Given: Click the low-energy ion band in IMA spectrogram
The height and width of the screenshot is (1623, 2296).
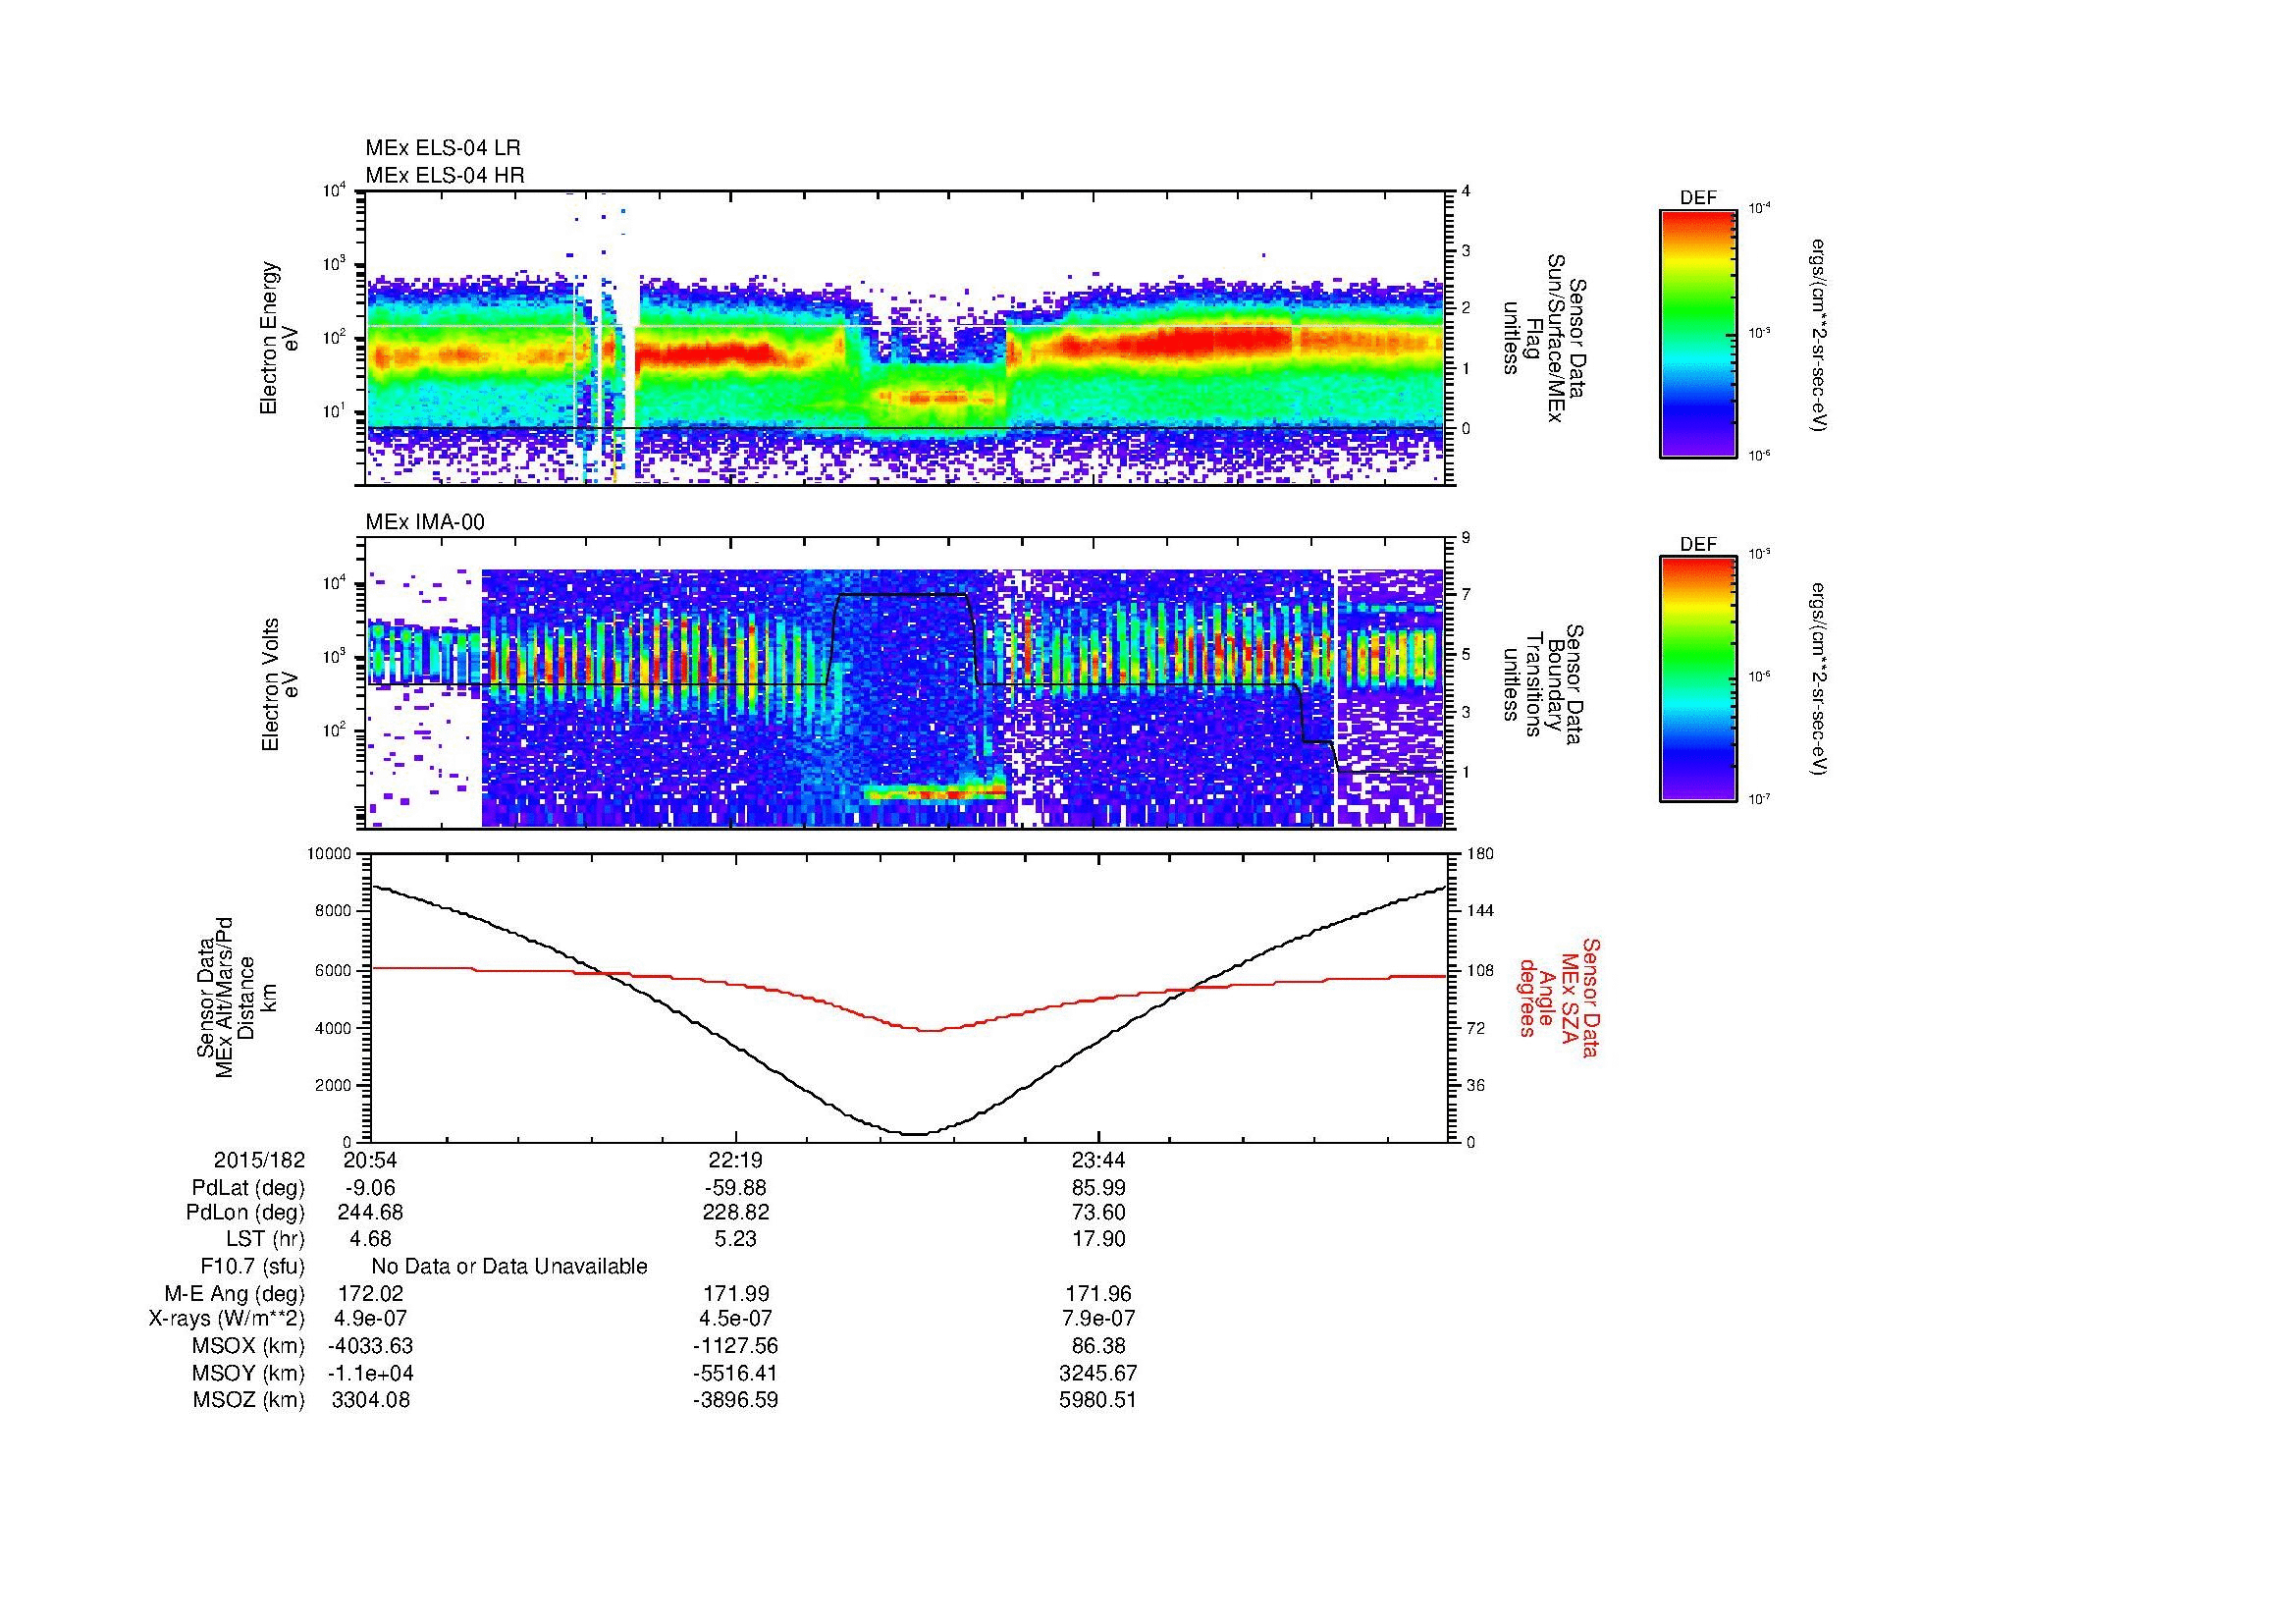Looking at the screenshot, I should (936, 793).
